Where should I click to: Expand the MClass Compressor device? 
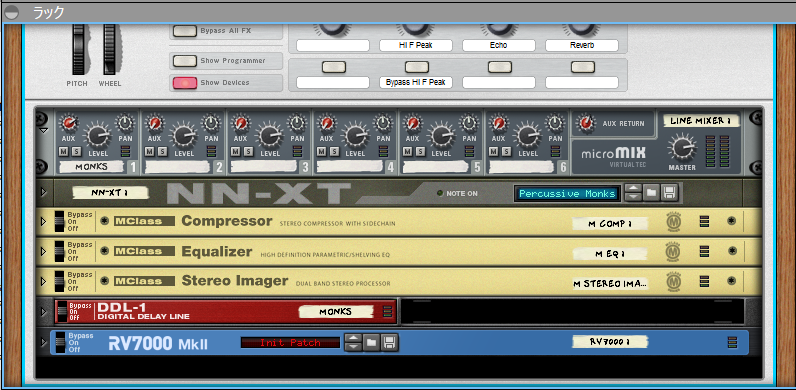click(43, 222)
